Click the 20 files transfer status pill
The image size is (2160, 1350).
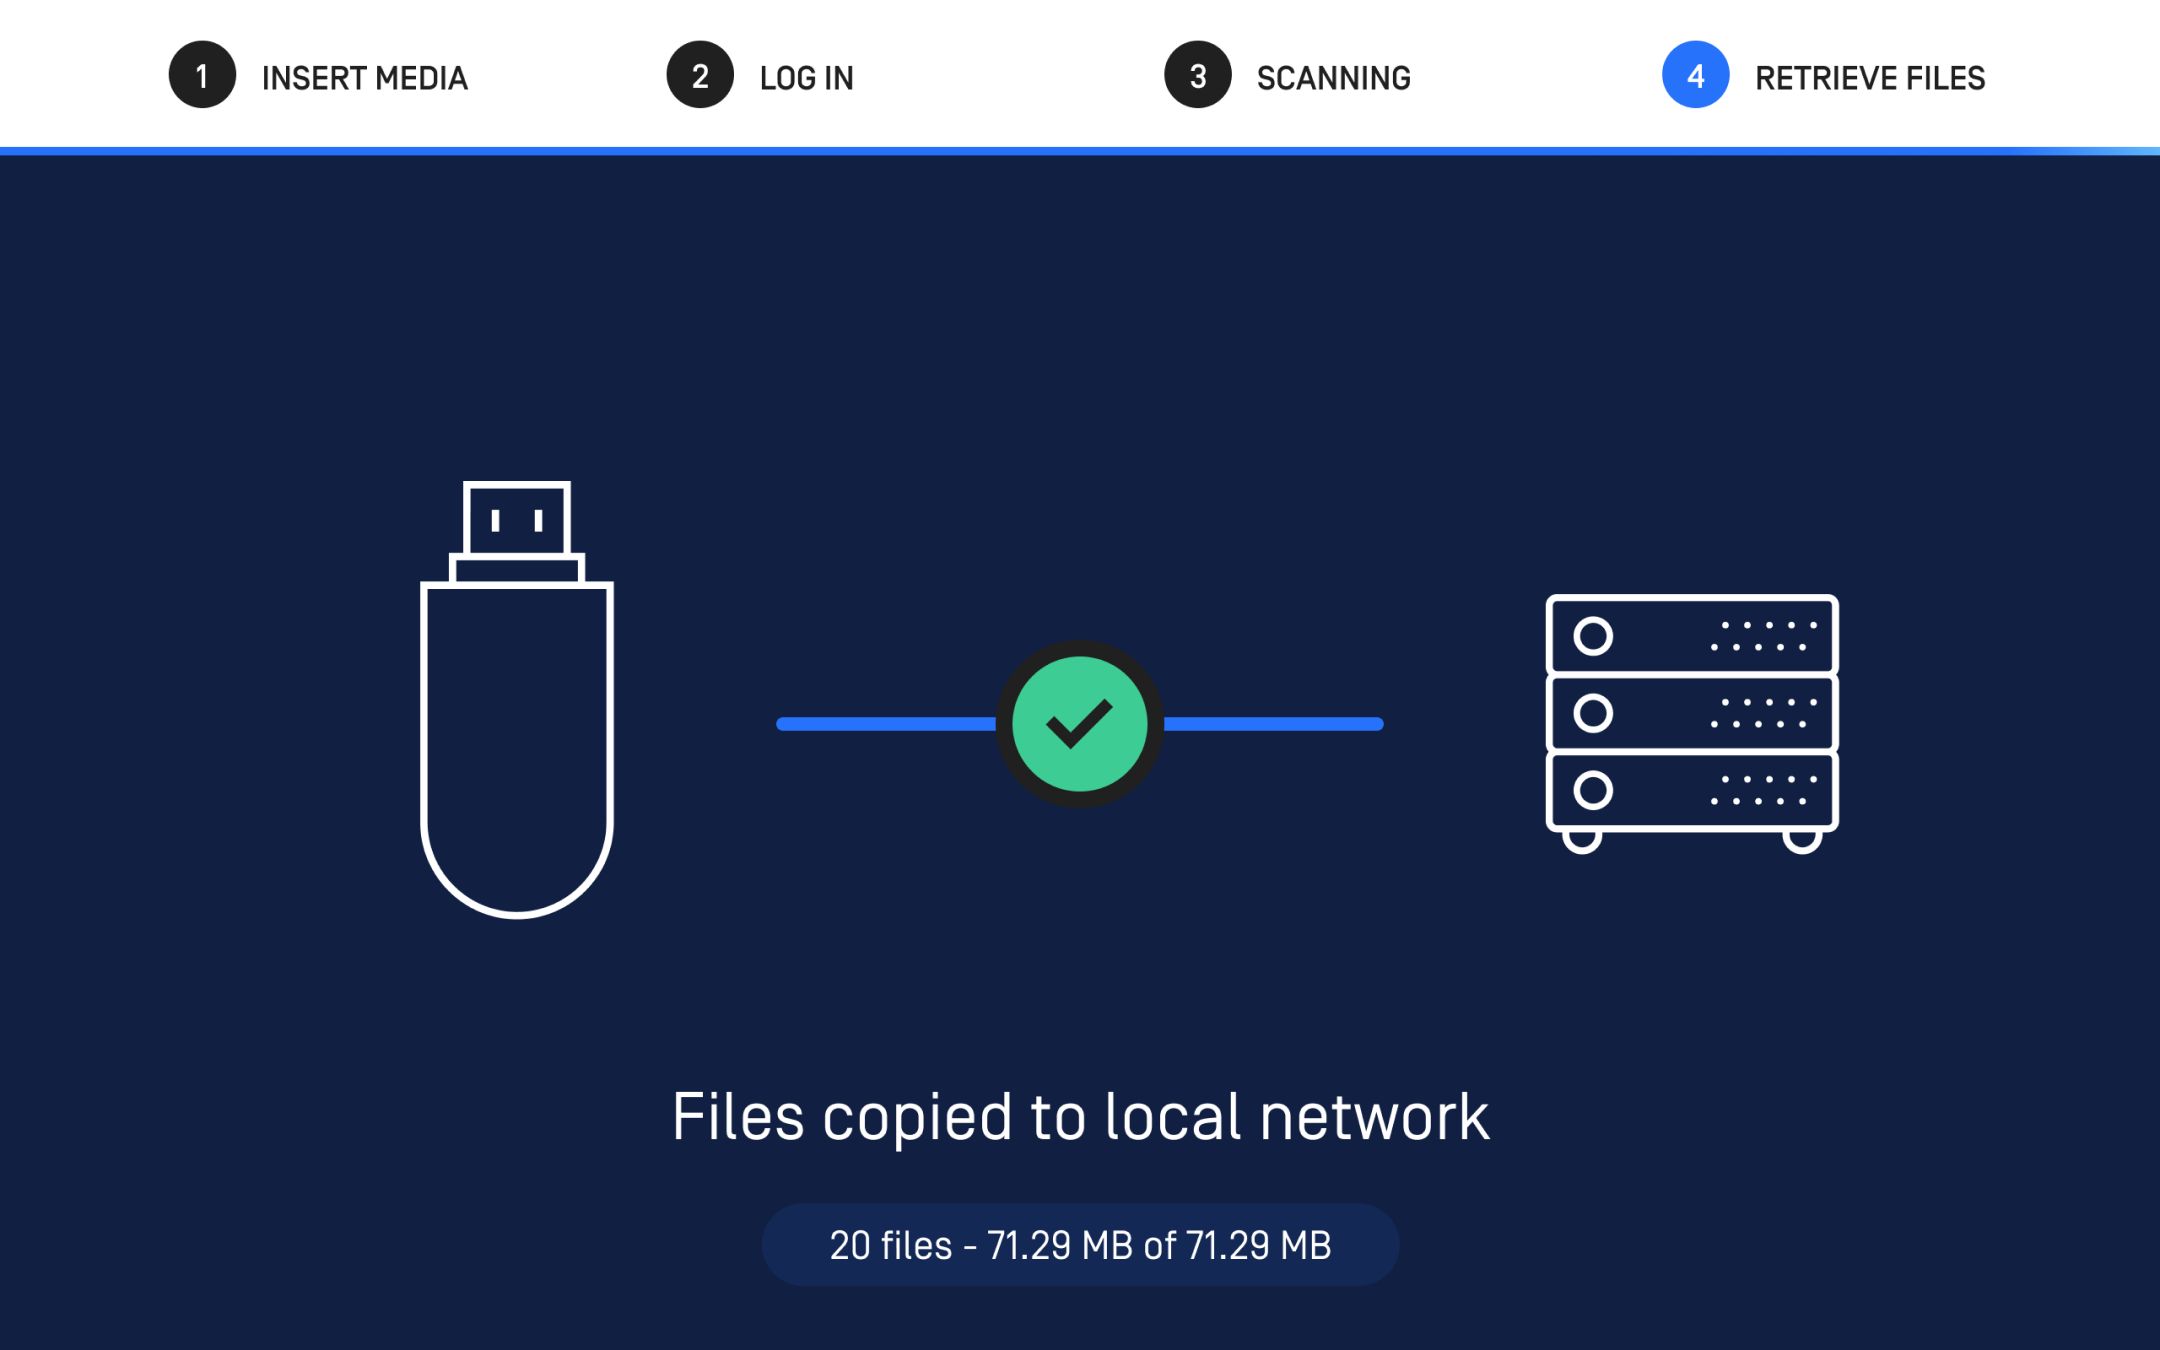tap(1080, 1245)
